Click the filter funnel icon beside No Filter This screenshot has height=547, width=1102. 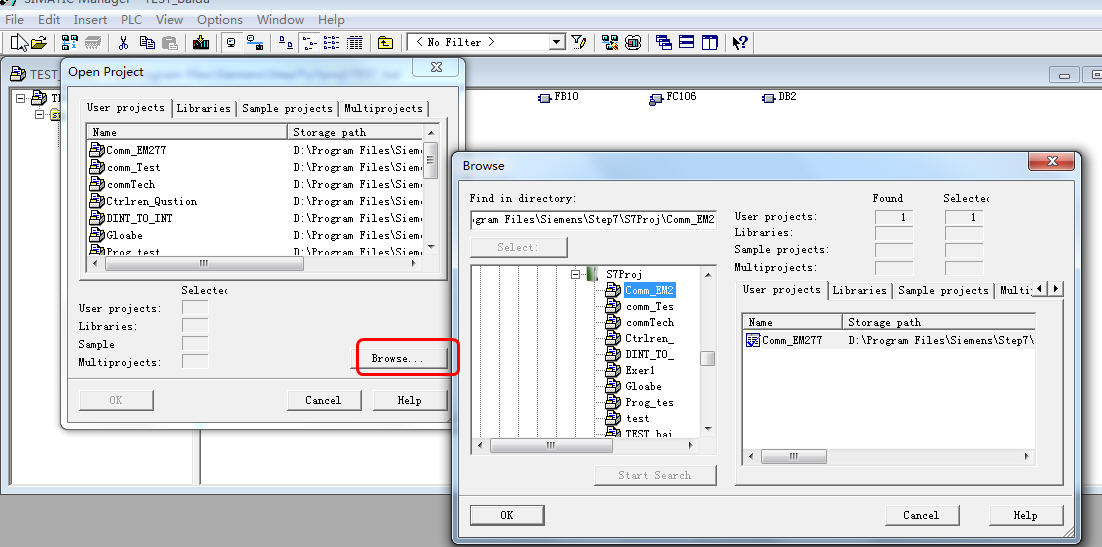tap(578, 43)
